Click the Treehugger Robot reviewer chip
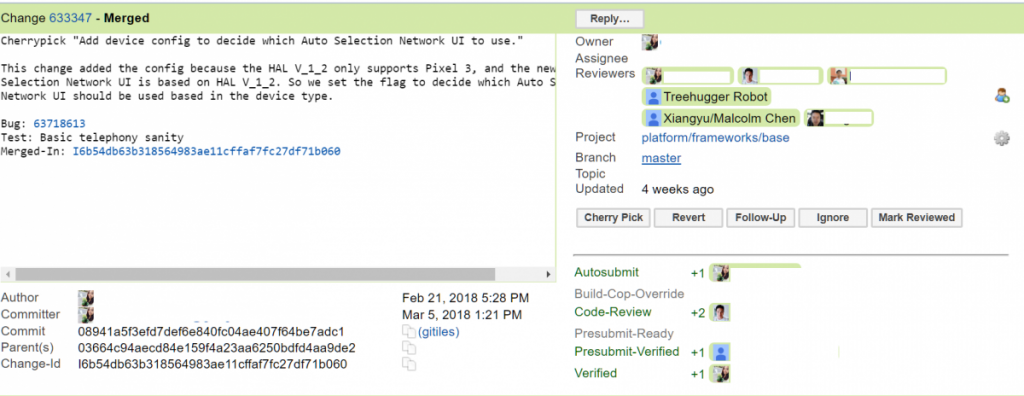 click(707, 97)
